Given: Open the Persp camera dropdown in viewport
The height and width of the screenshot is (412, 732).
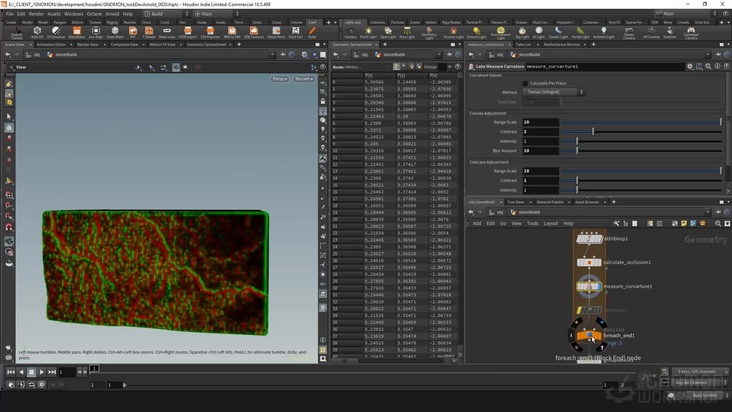Looking at the screenshot, I should point(279,78).
